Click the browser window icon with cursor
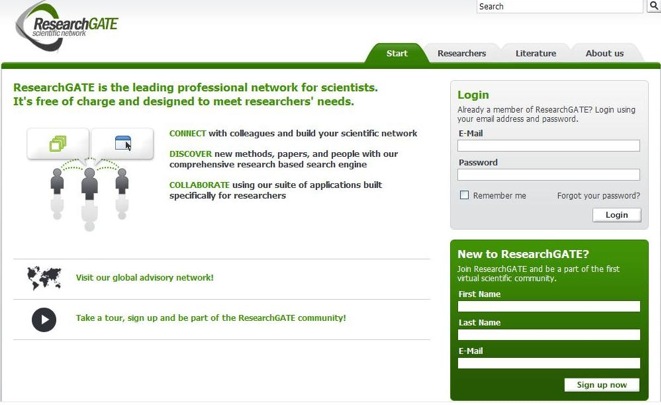The height and width of the screenshot is (405, 661). pyautogui.click(x=123, y=144)
